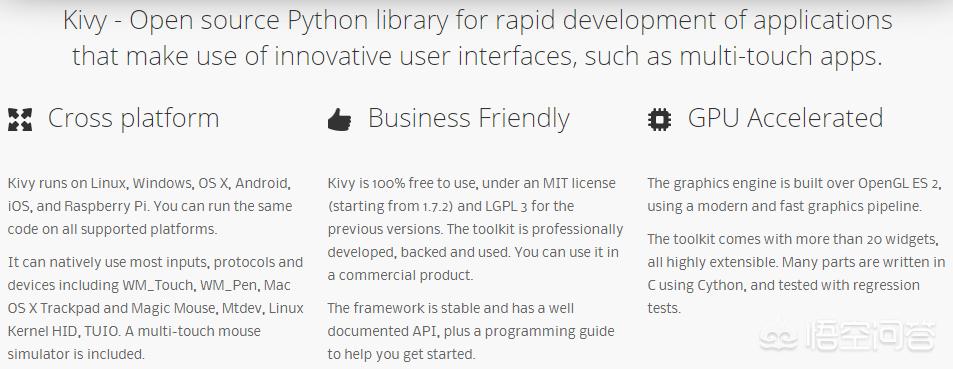The image size is (953, 369).
Task: Click the line 'code on all supported platforms.'
Action: (x=112, y=229)
